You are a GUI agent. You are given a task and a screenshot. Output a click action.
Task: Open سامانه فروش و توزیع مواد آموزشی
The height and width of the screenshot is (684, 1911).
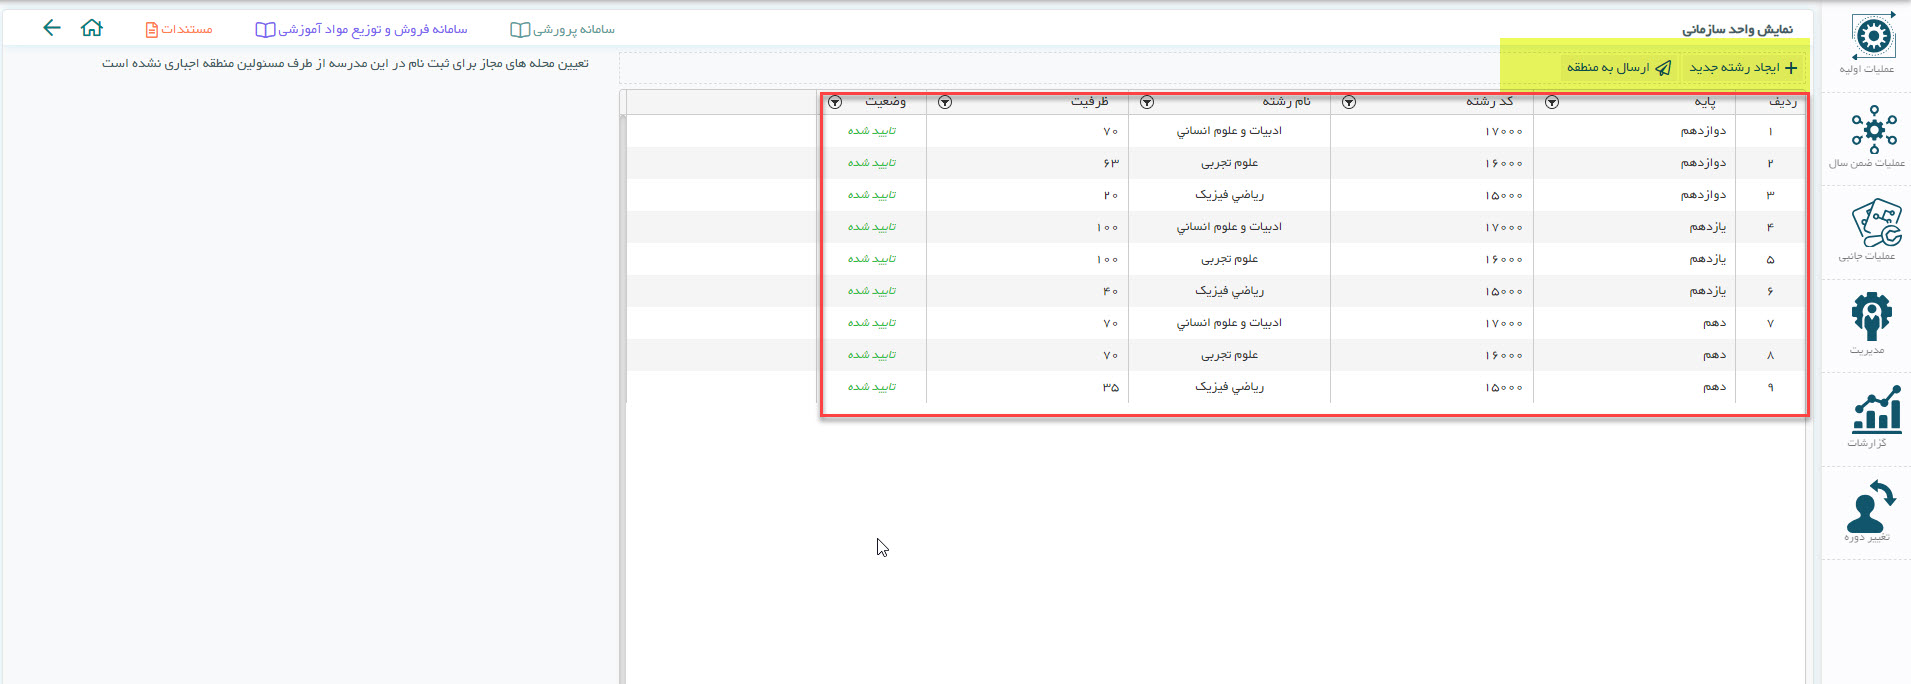pos(362,29)
